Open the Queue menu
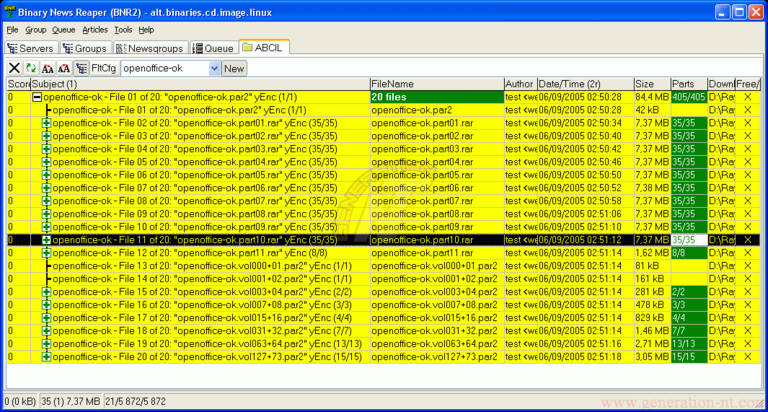This screenshot has height=412, width=768. coord(64,30)
